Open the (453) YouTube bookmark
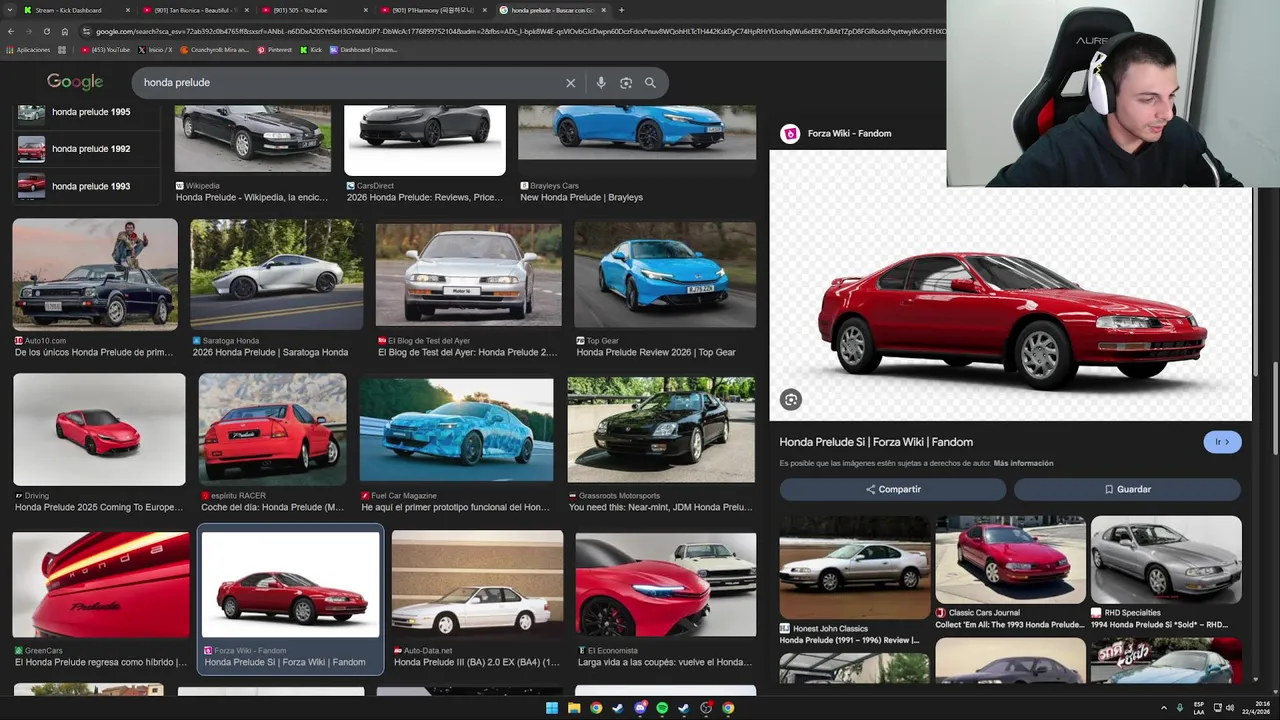The height and width of the screenshot is (720, 1280). pyautogui.click(x=106, y=50)
